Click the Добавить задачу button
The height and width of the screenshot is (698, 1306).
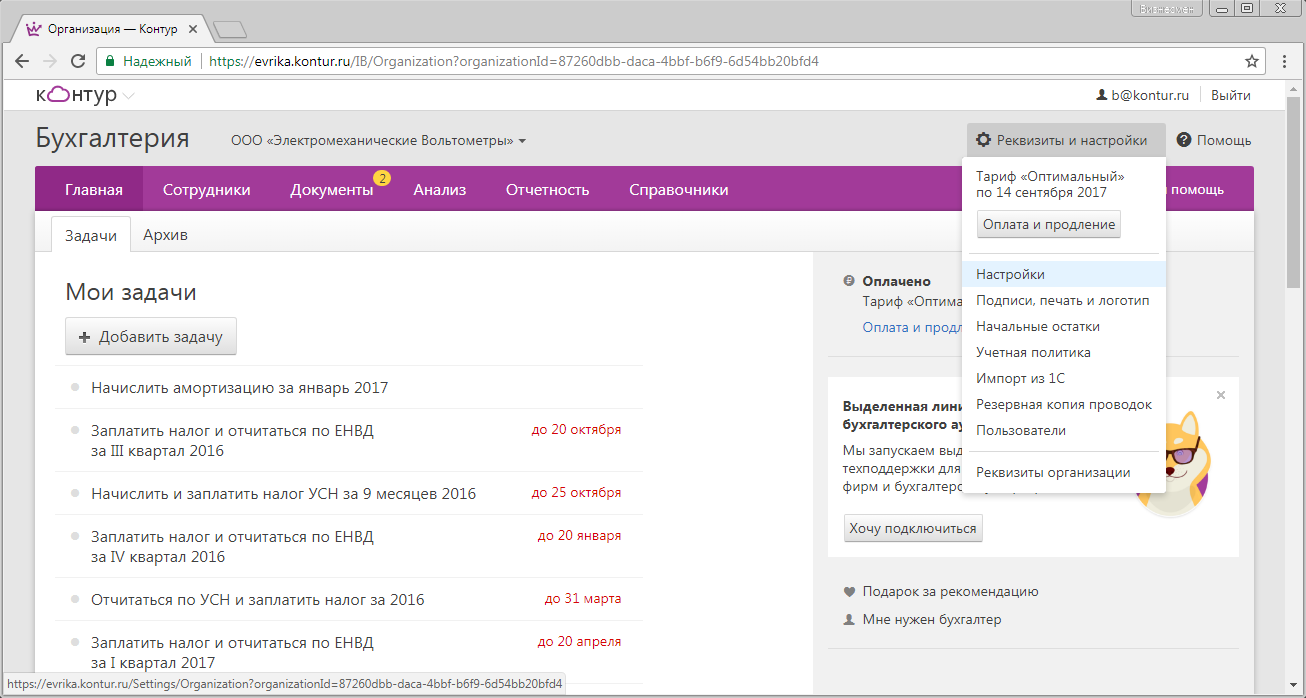151,337
